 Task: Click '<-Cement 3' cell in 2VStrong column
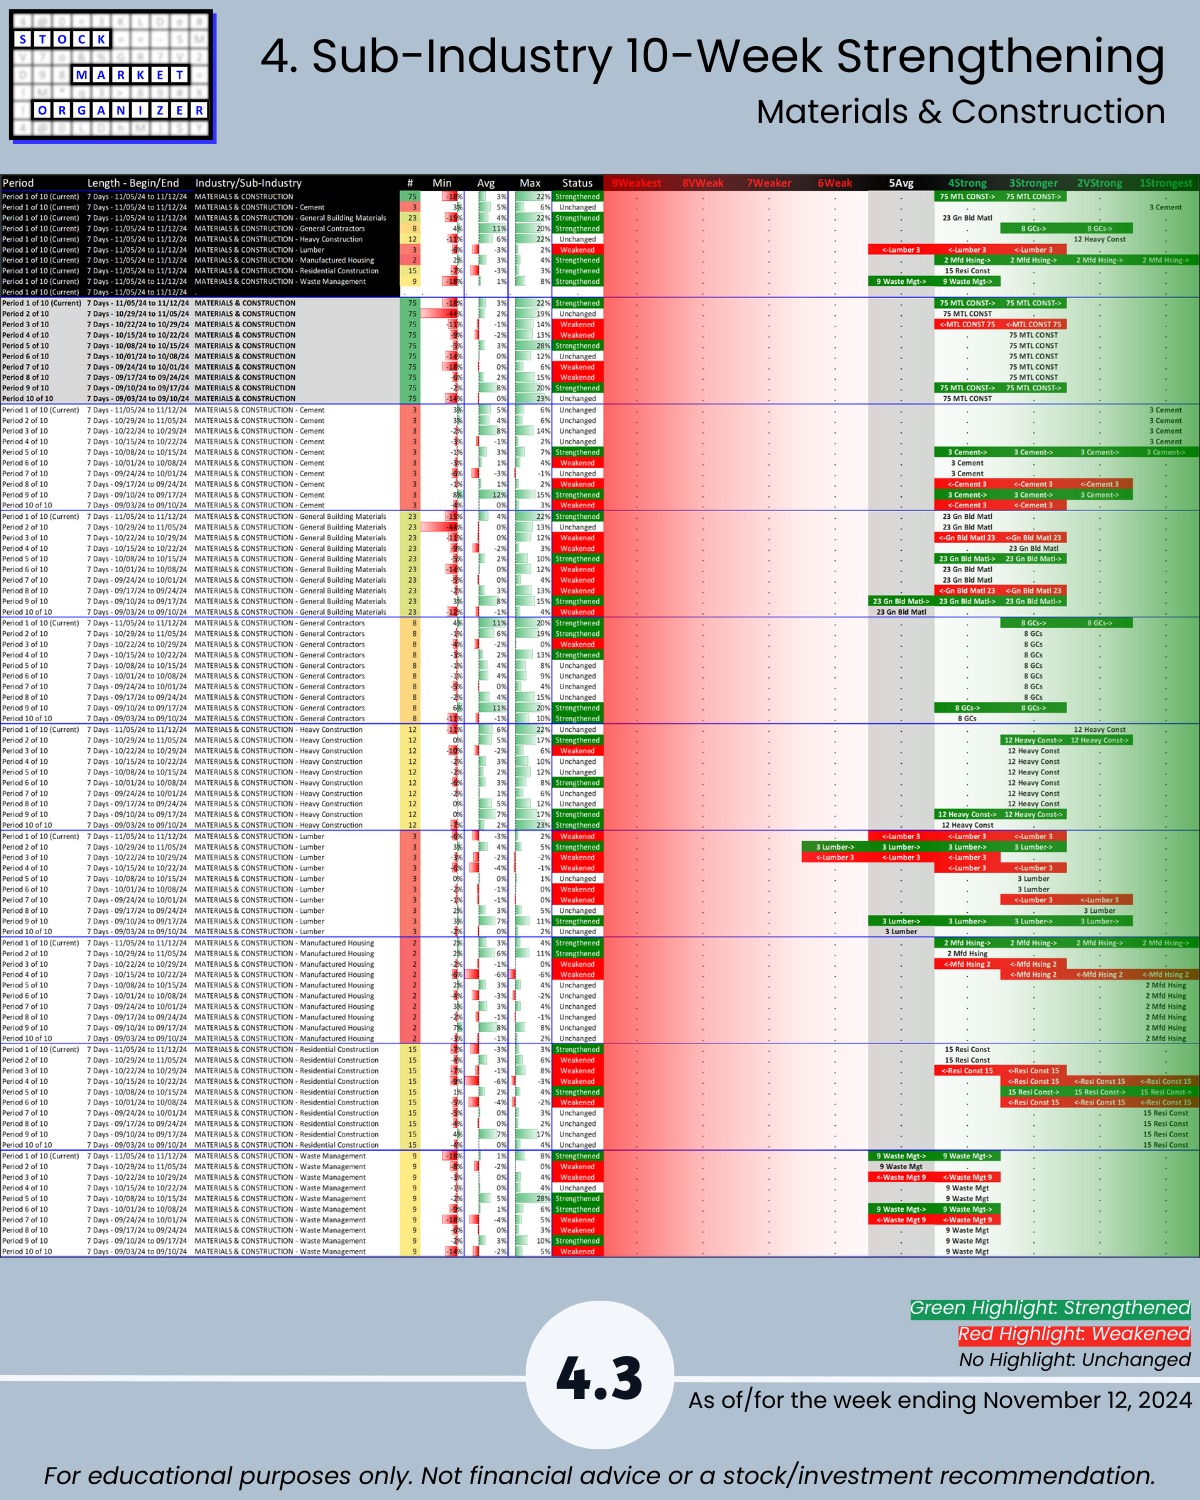[x=1099, y=485]
